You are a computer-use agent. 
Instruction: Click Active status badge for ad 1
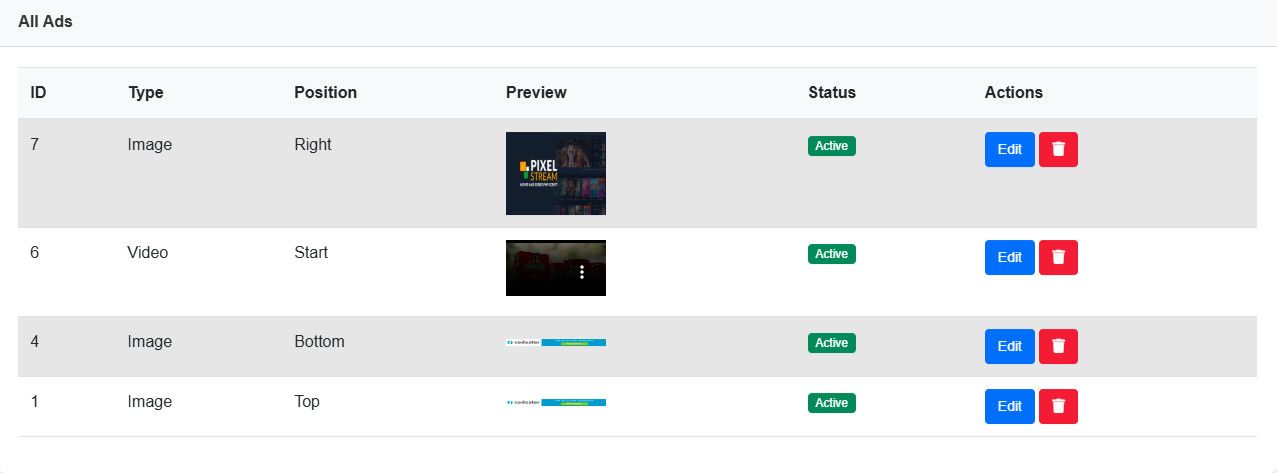tap(831, 403)
